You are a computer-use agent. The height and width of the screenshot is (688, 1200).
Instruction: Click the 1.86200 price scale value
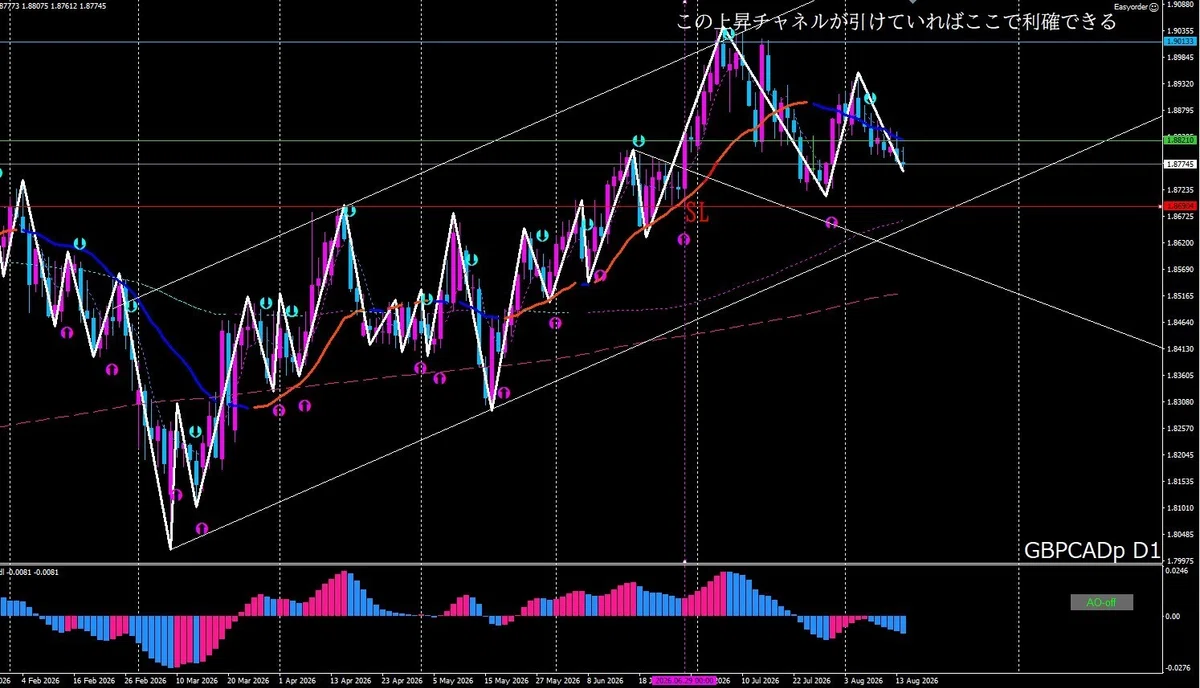coord(1180,243)
